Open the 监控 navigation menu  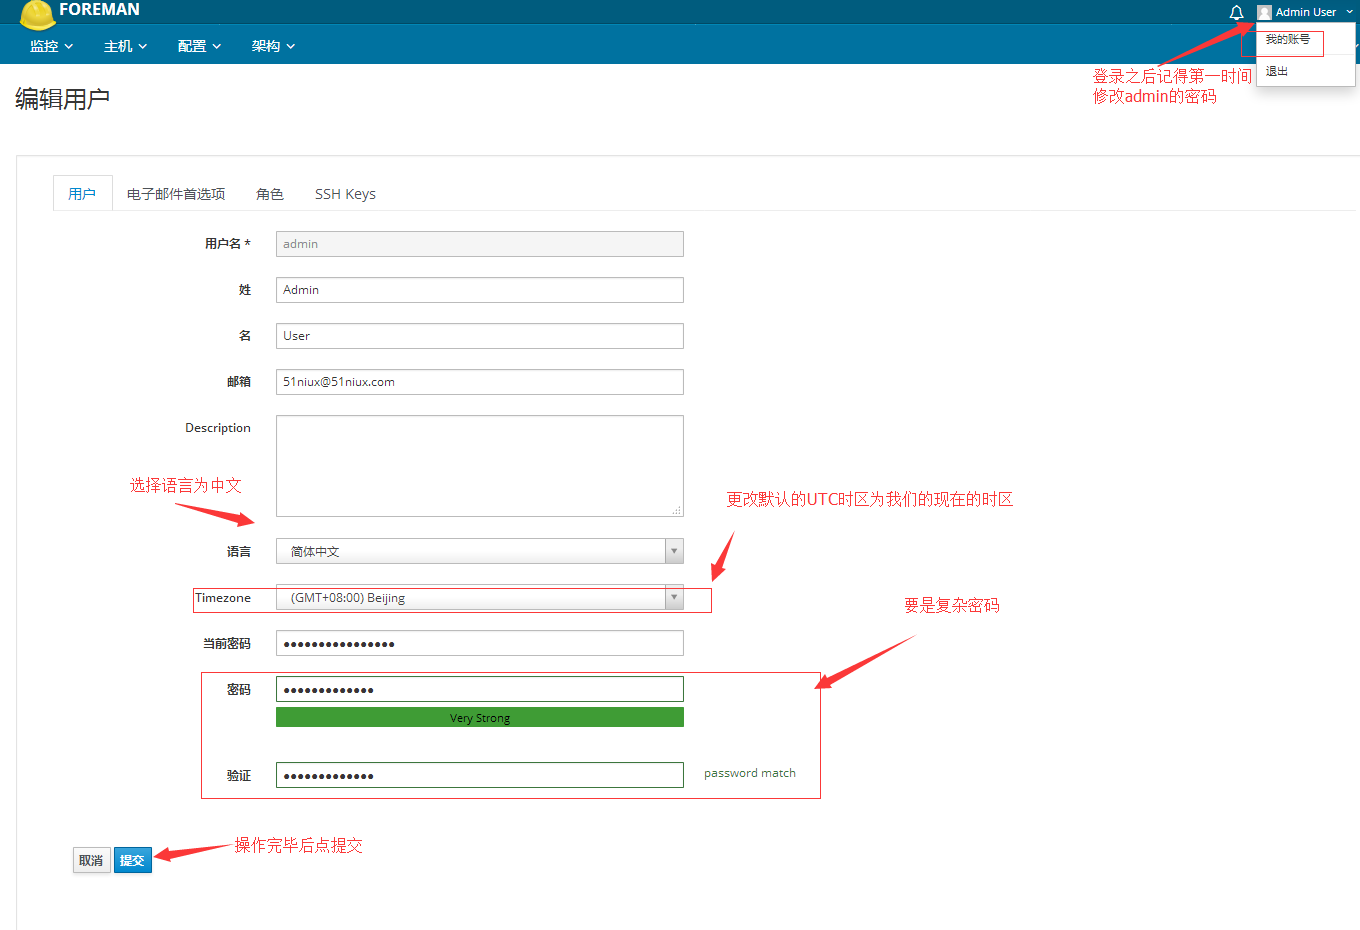click(51, 46)
